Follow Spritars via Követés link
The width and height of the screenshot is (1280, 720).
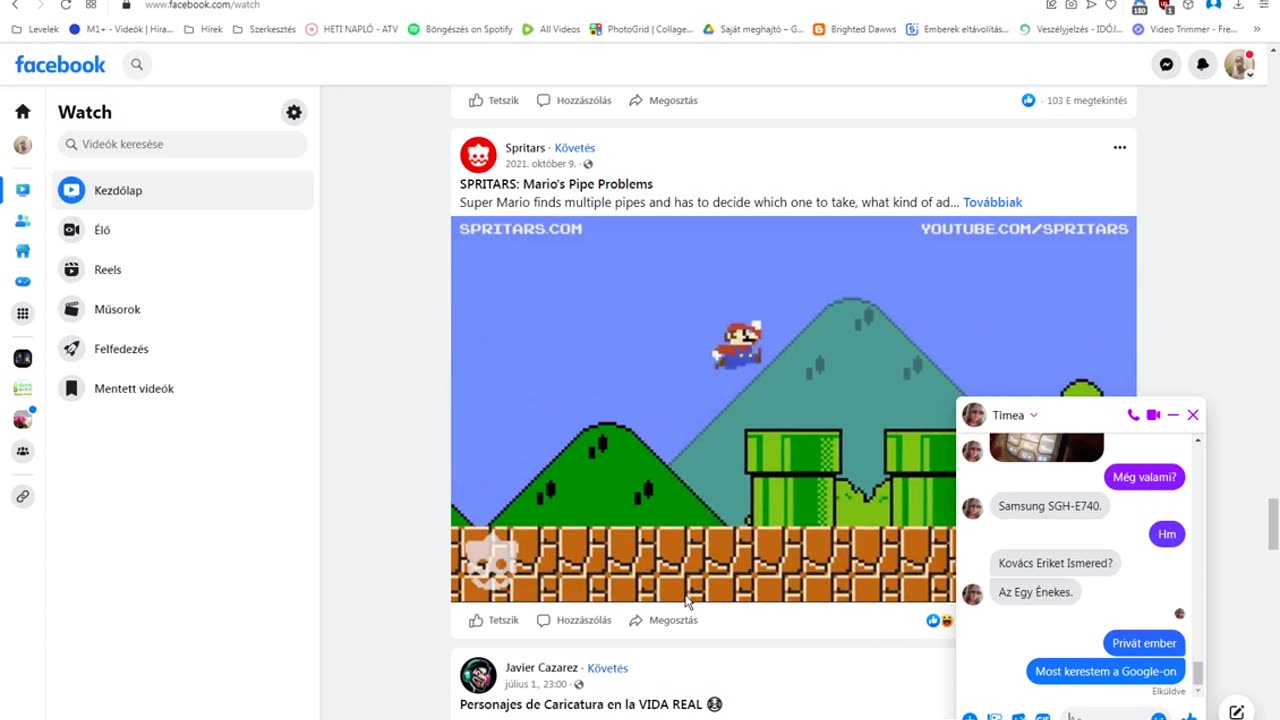click(574, 148)
